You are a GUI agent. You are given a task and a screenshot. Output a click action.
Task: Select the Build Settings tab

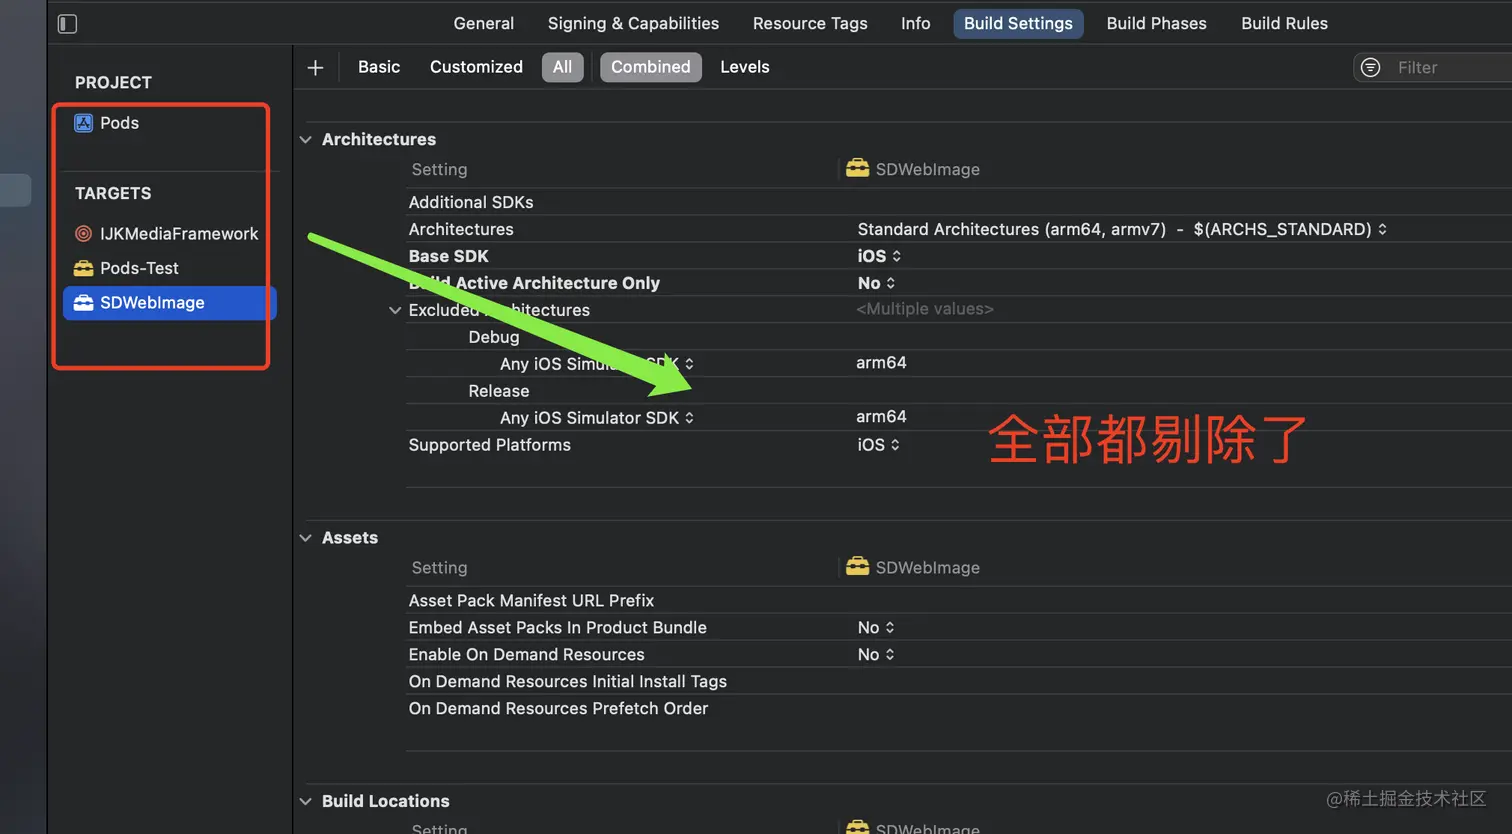click(1018, 23)
